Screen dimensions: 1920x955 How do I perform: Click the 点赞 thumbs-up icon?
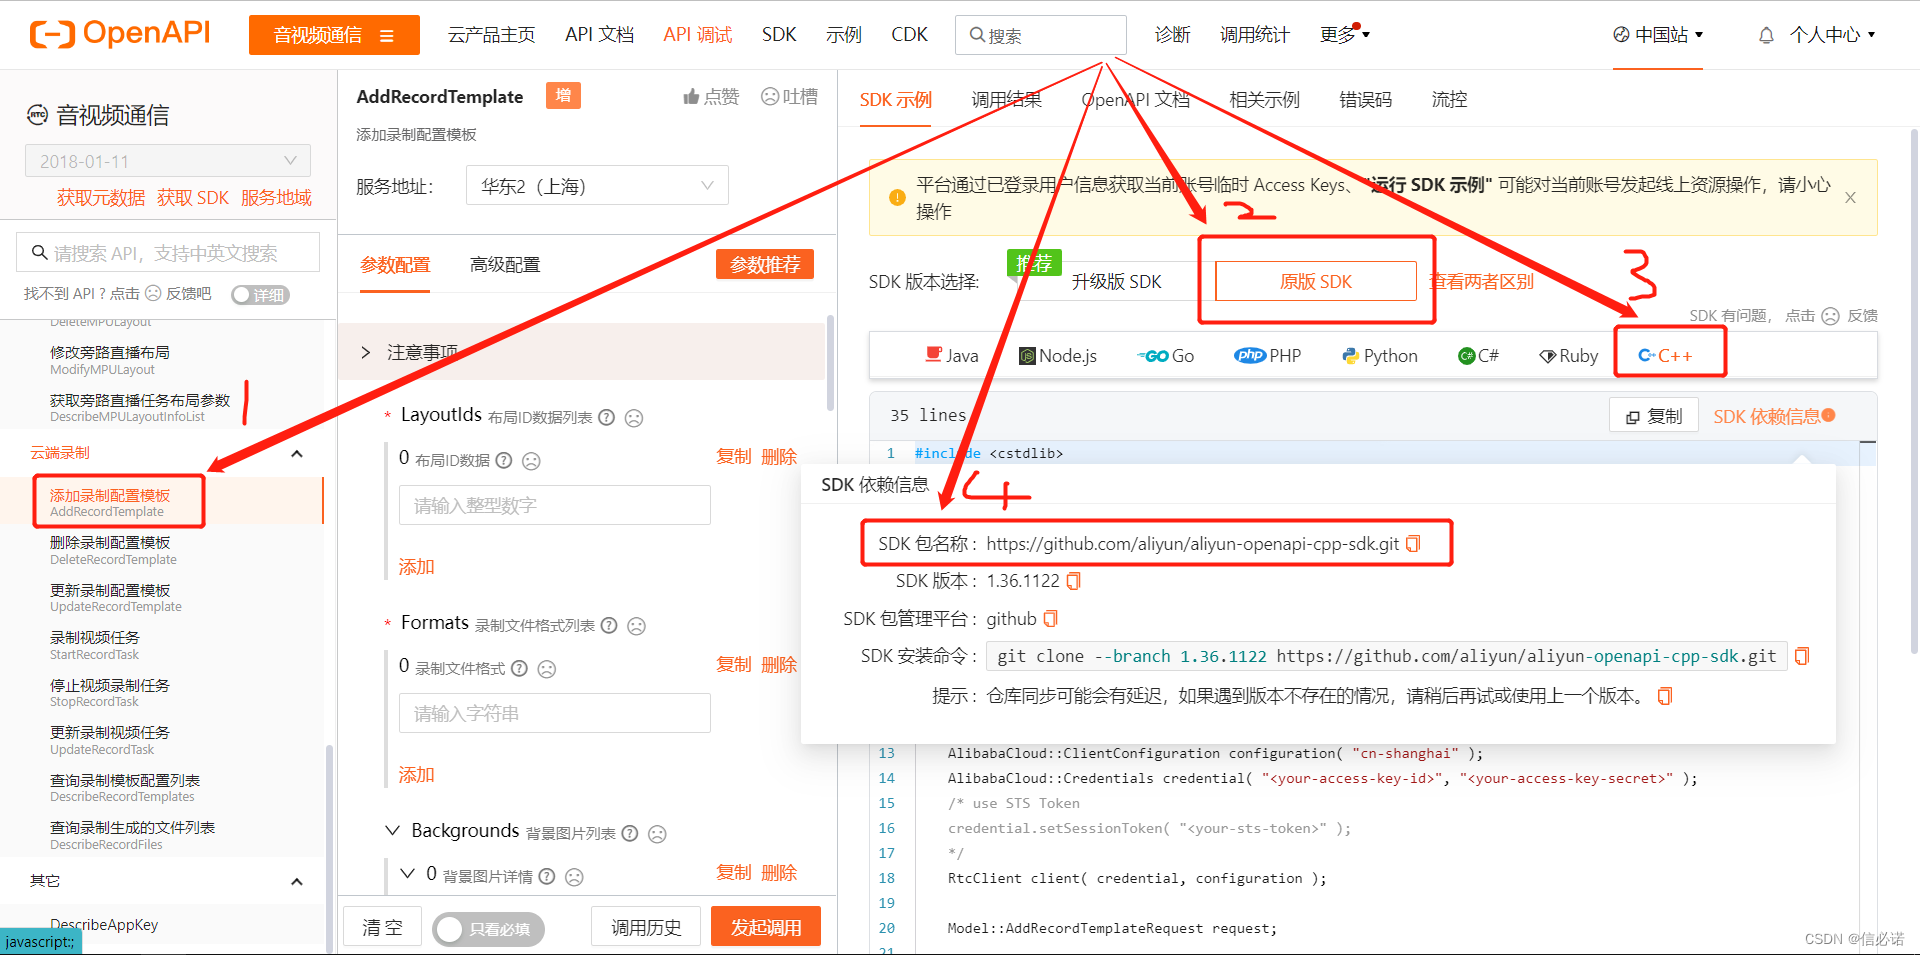coord(692,96)
